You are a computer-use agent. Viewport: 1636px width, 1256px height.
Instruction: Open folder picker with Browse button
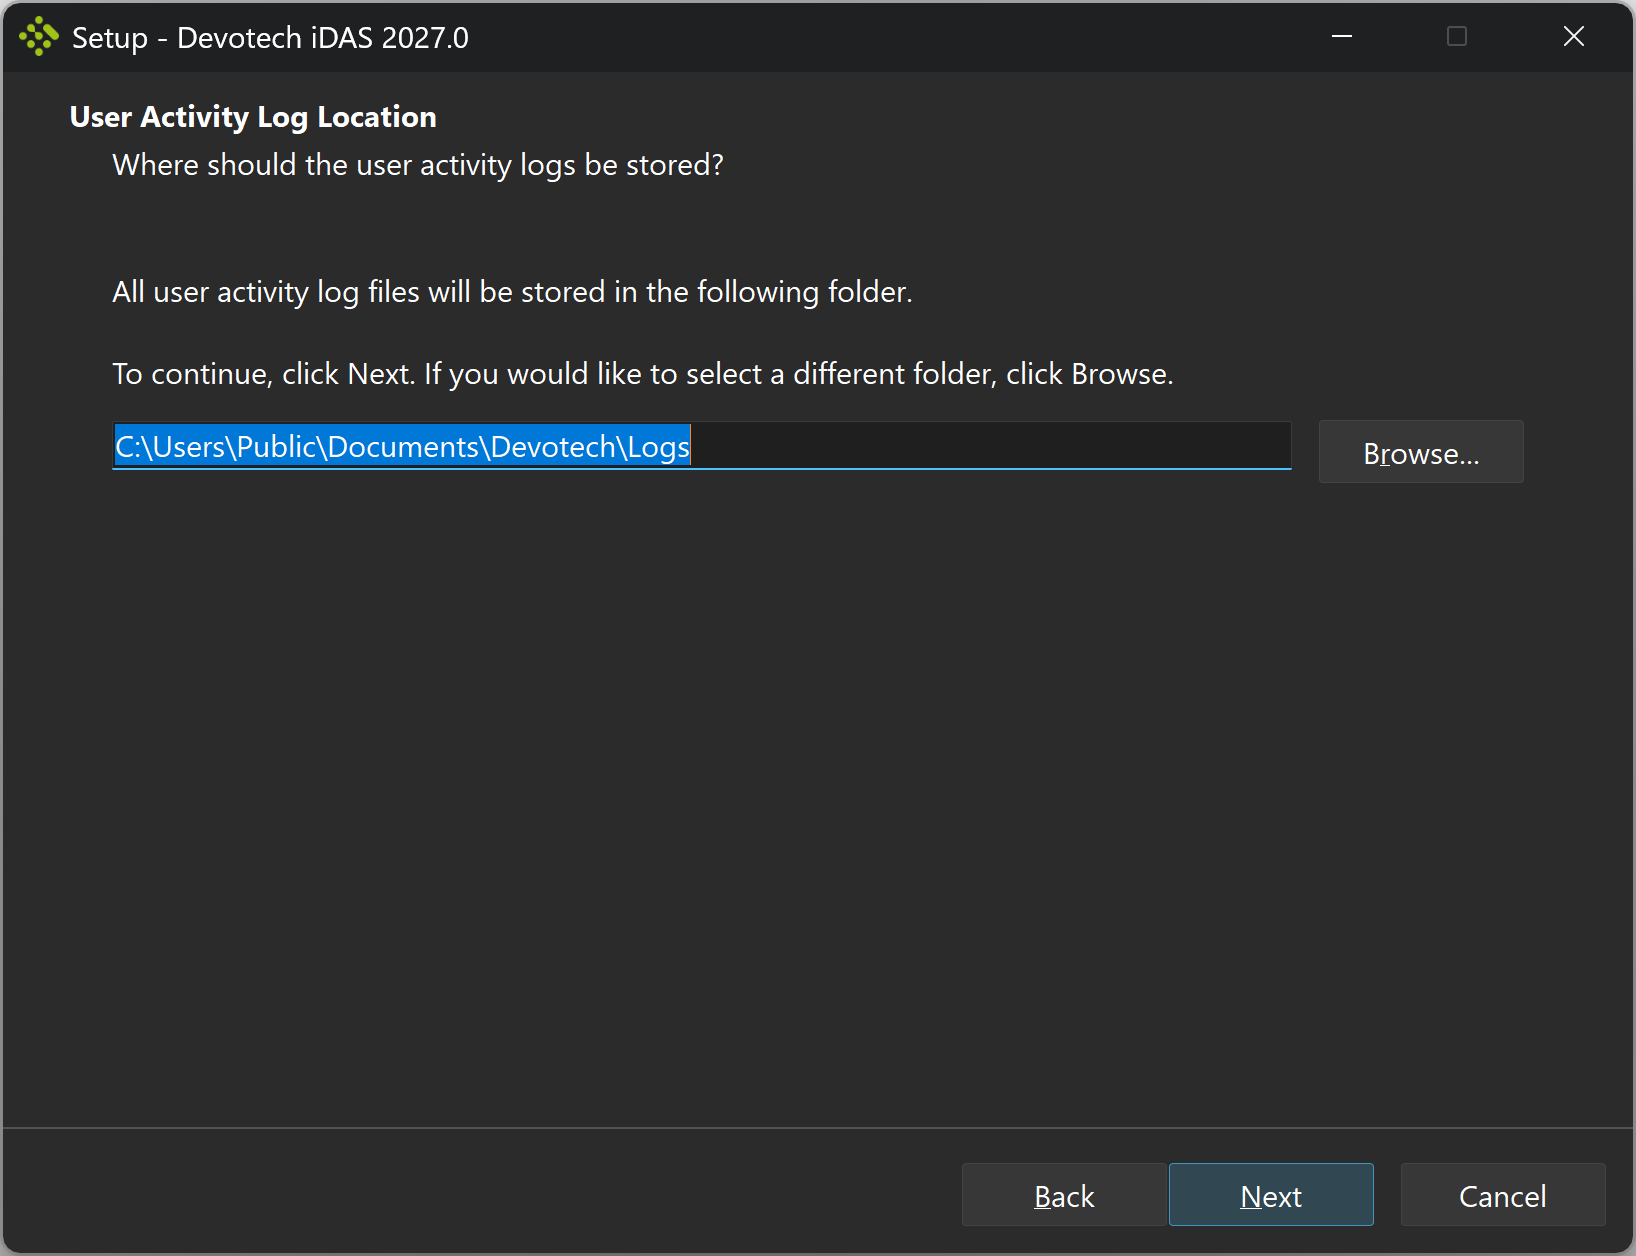pyautogui.click(x=1421, y=452)
